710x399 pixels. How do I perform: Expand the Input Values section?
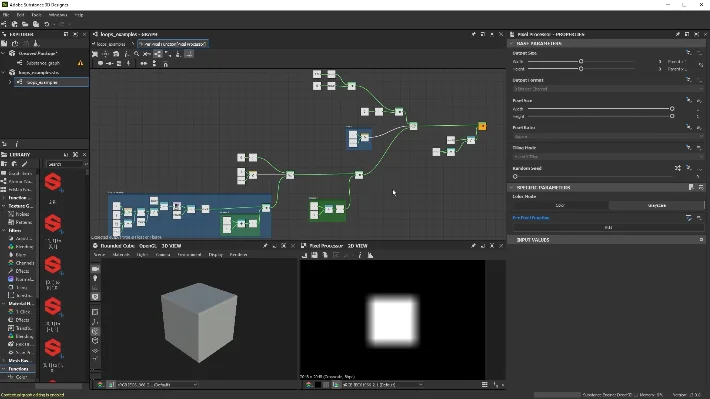(512, 240)
